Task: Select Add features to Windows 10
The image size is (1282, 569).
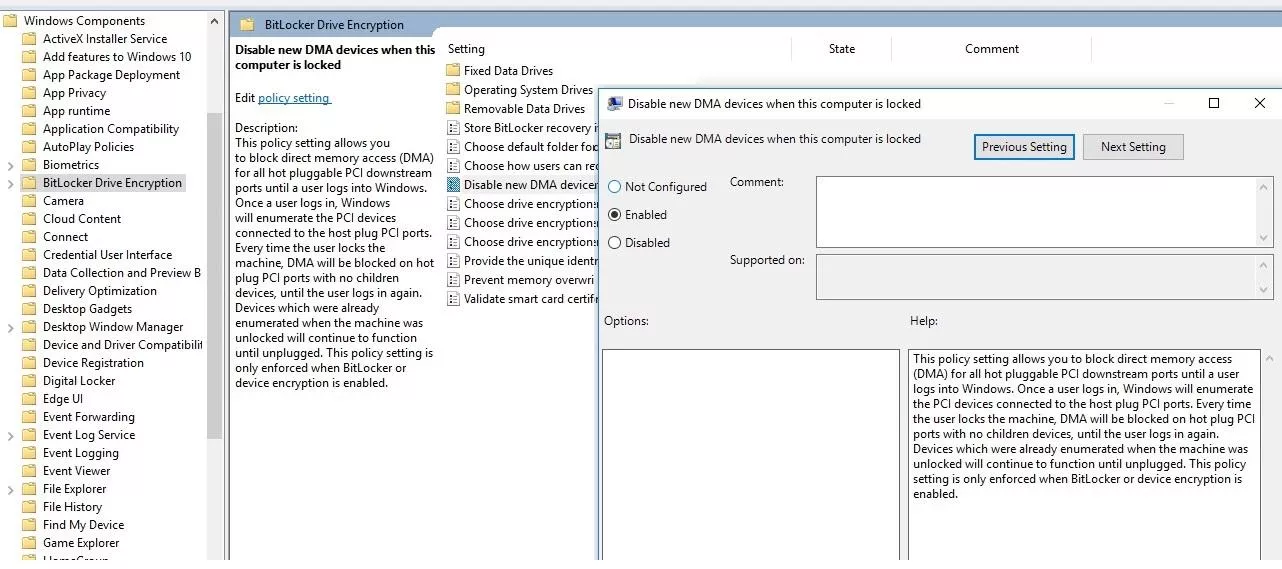Action: pyautogui.click(x=117, y=57)
